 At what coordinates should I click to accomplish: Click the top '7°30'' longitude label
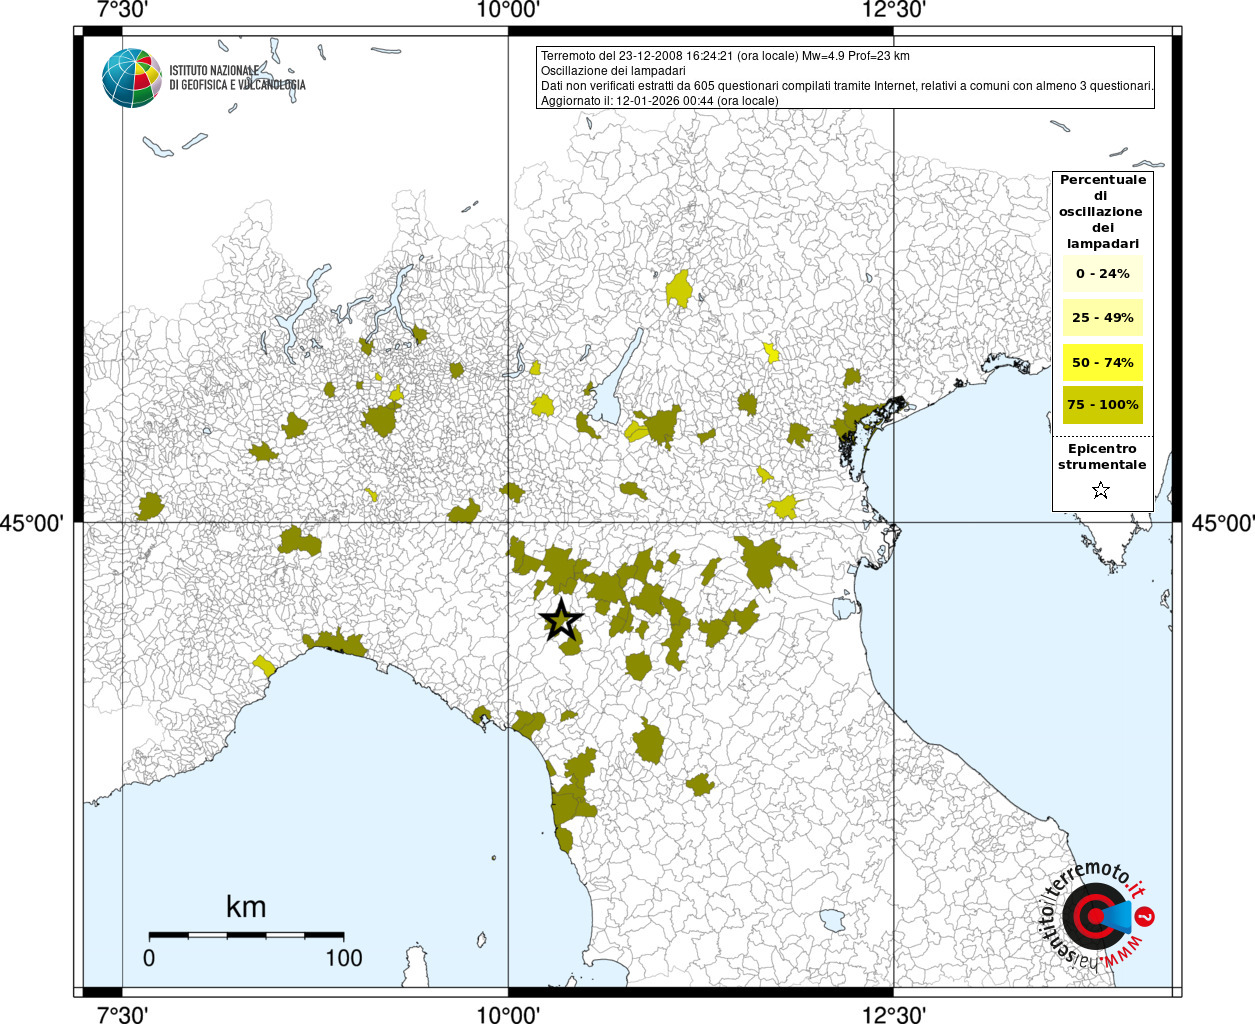pyautogui.click(x=123, y=10)
